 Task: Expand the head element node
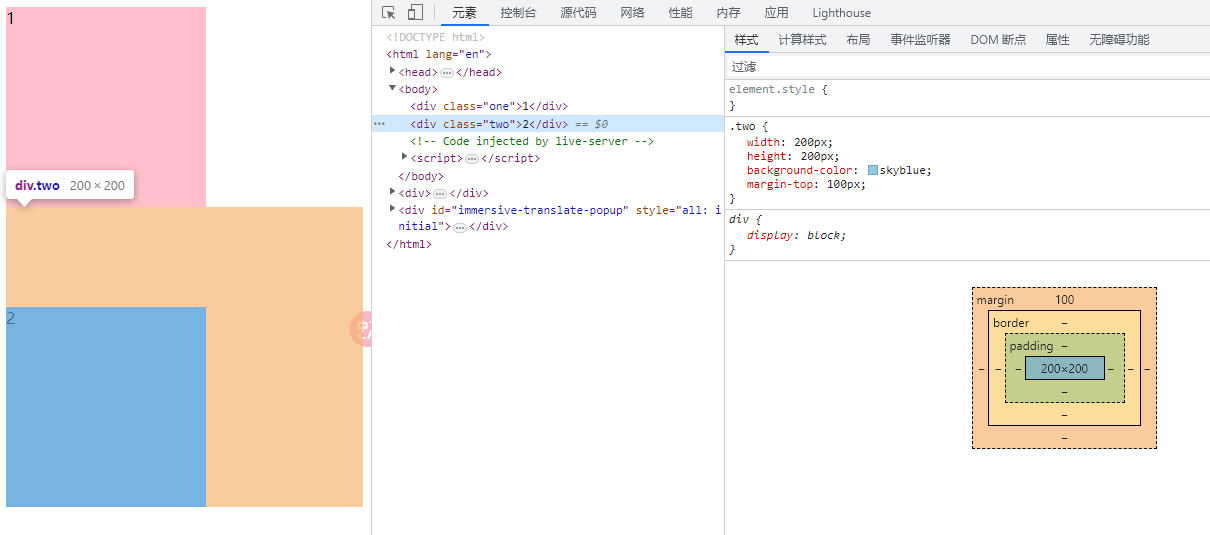pyautogui.click(x=393, y=72)
